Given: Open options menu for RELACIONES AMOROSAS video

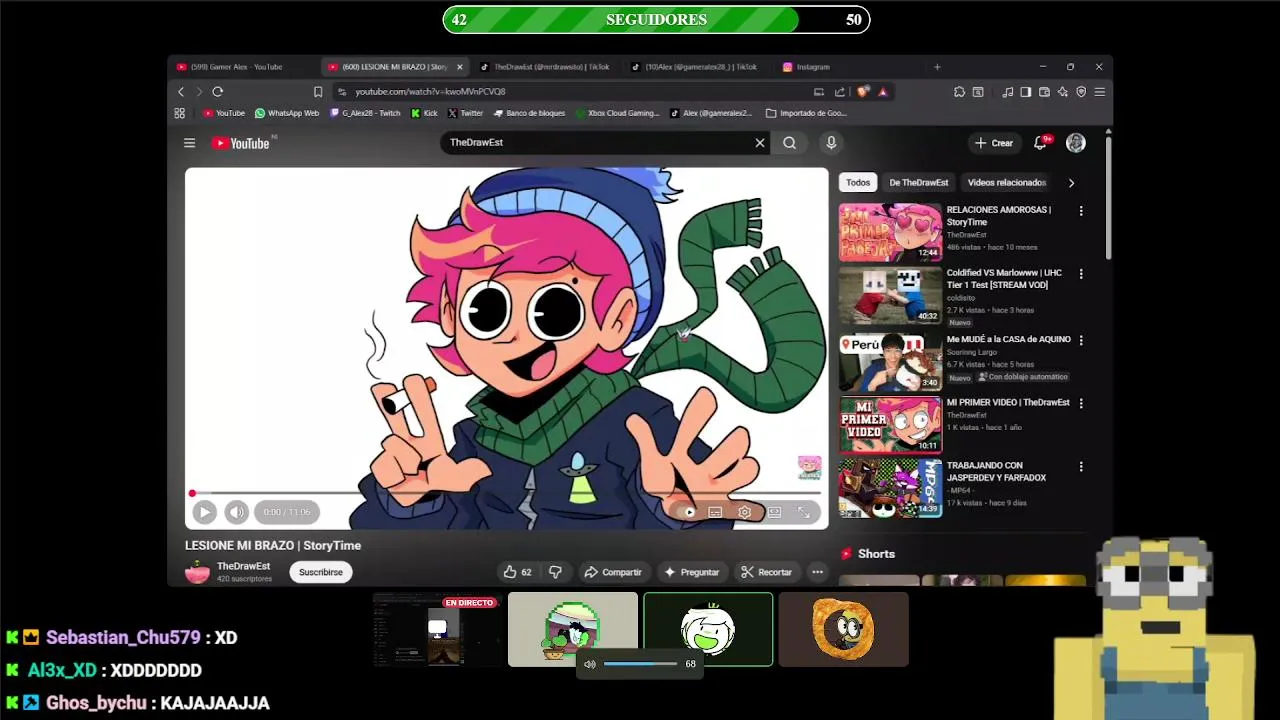Looking at the screenshot, I should (x=1081, y=211).
